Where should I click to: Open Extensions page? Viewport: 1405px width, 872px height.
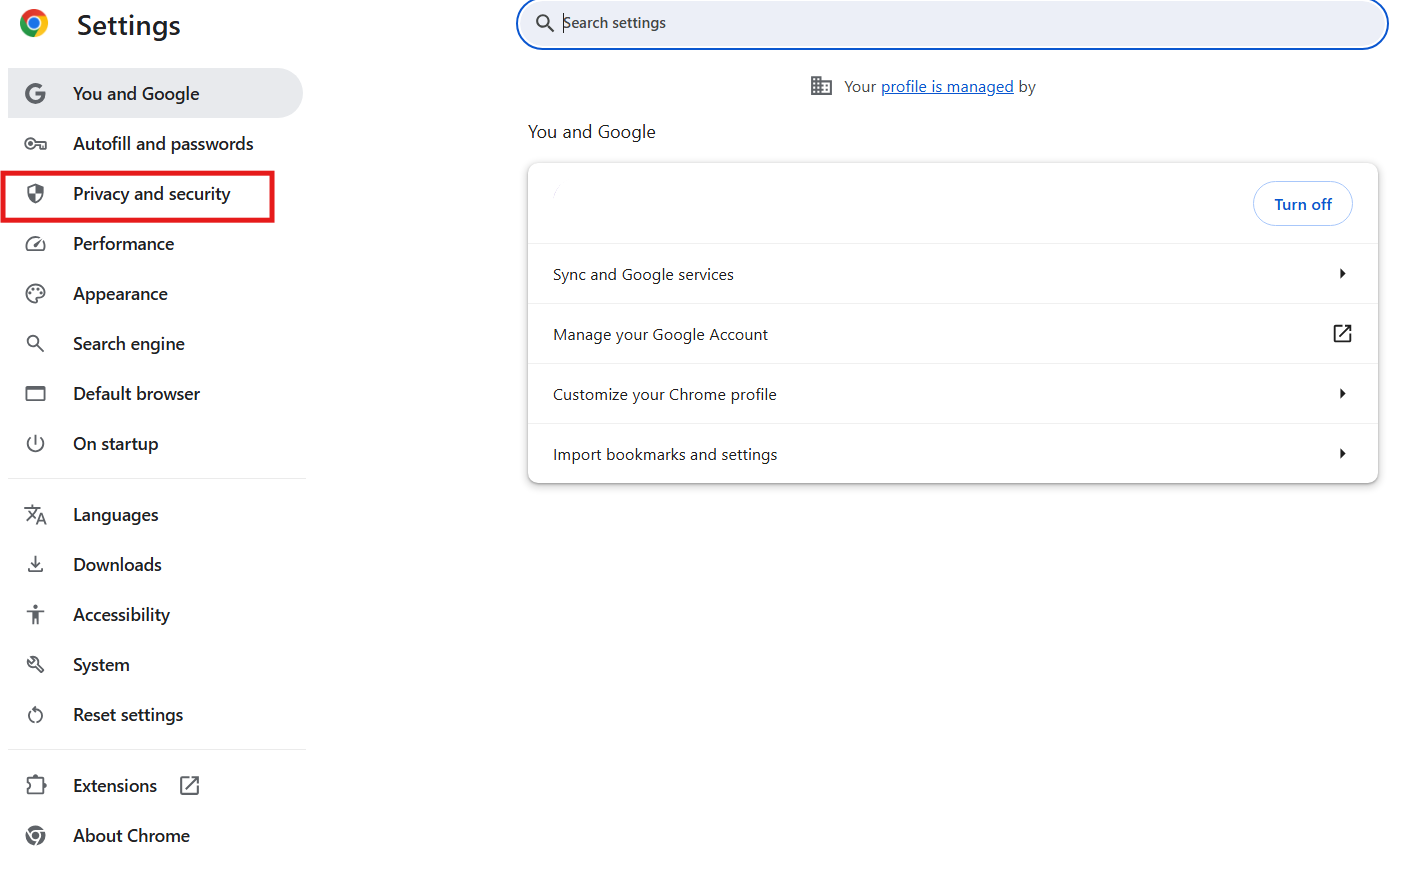(155, 786)
